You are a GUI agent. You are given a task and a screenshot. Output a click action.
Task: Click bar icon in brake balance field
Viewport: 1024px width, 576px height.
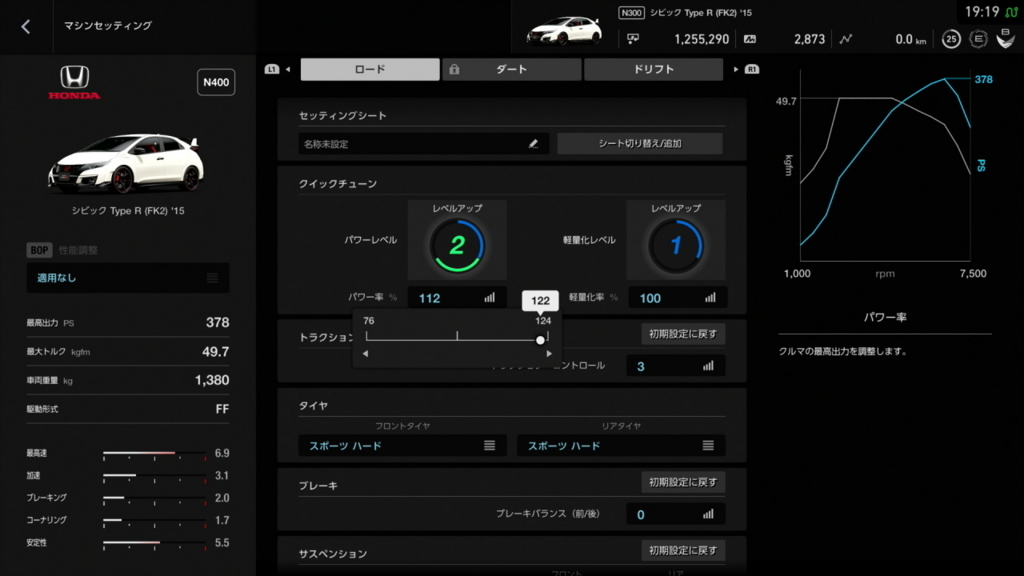(x=708, y=514)
